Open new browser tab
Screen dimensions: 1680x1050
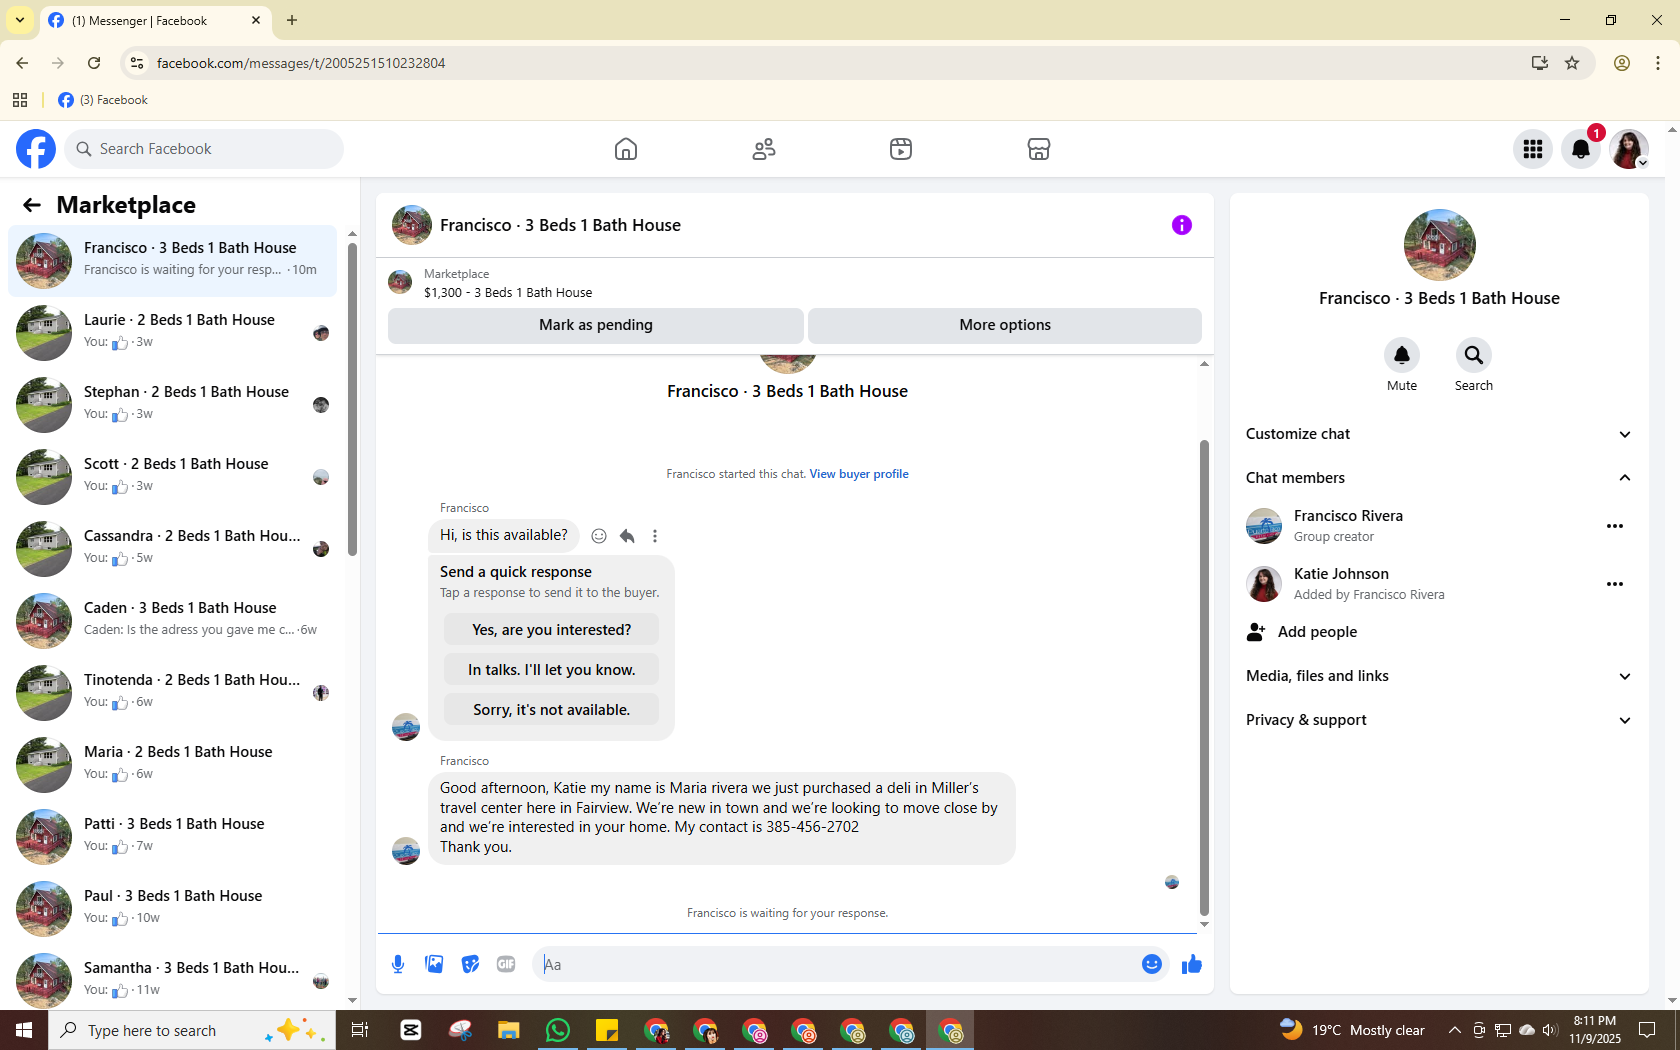pos(292,20)
